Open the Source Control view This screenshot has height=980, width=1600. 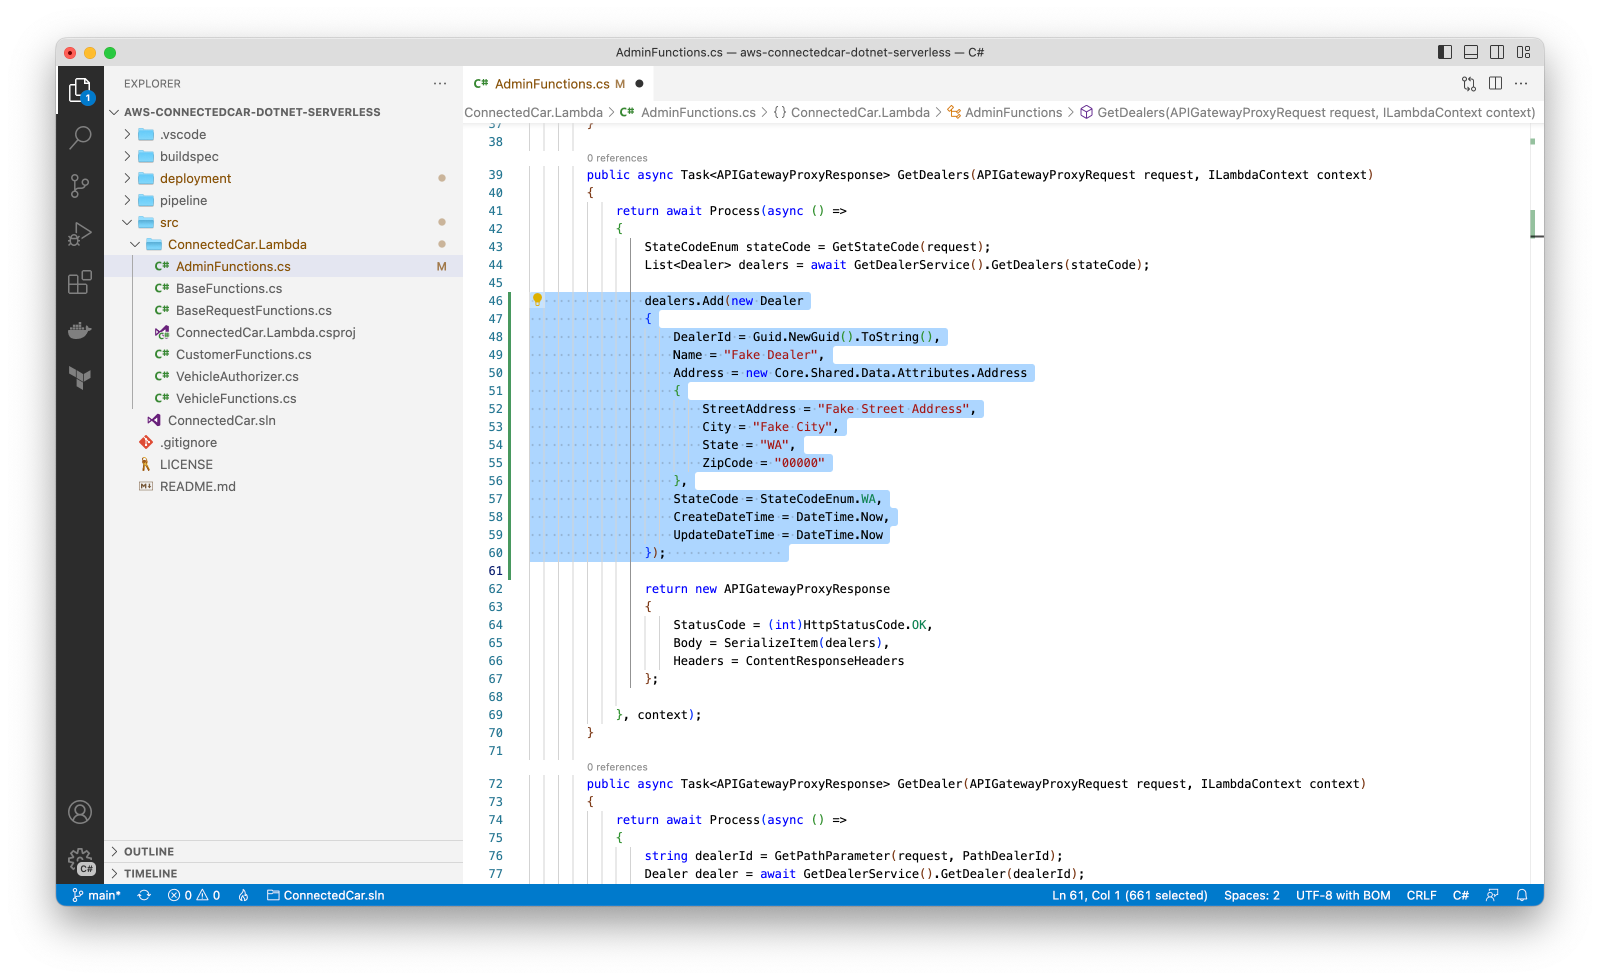(80, 186)
